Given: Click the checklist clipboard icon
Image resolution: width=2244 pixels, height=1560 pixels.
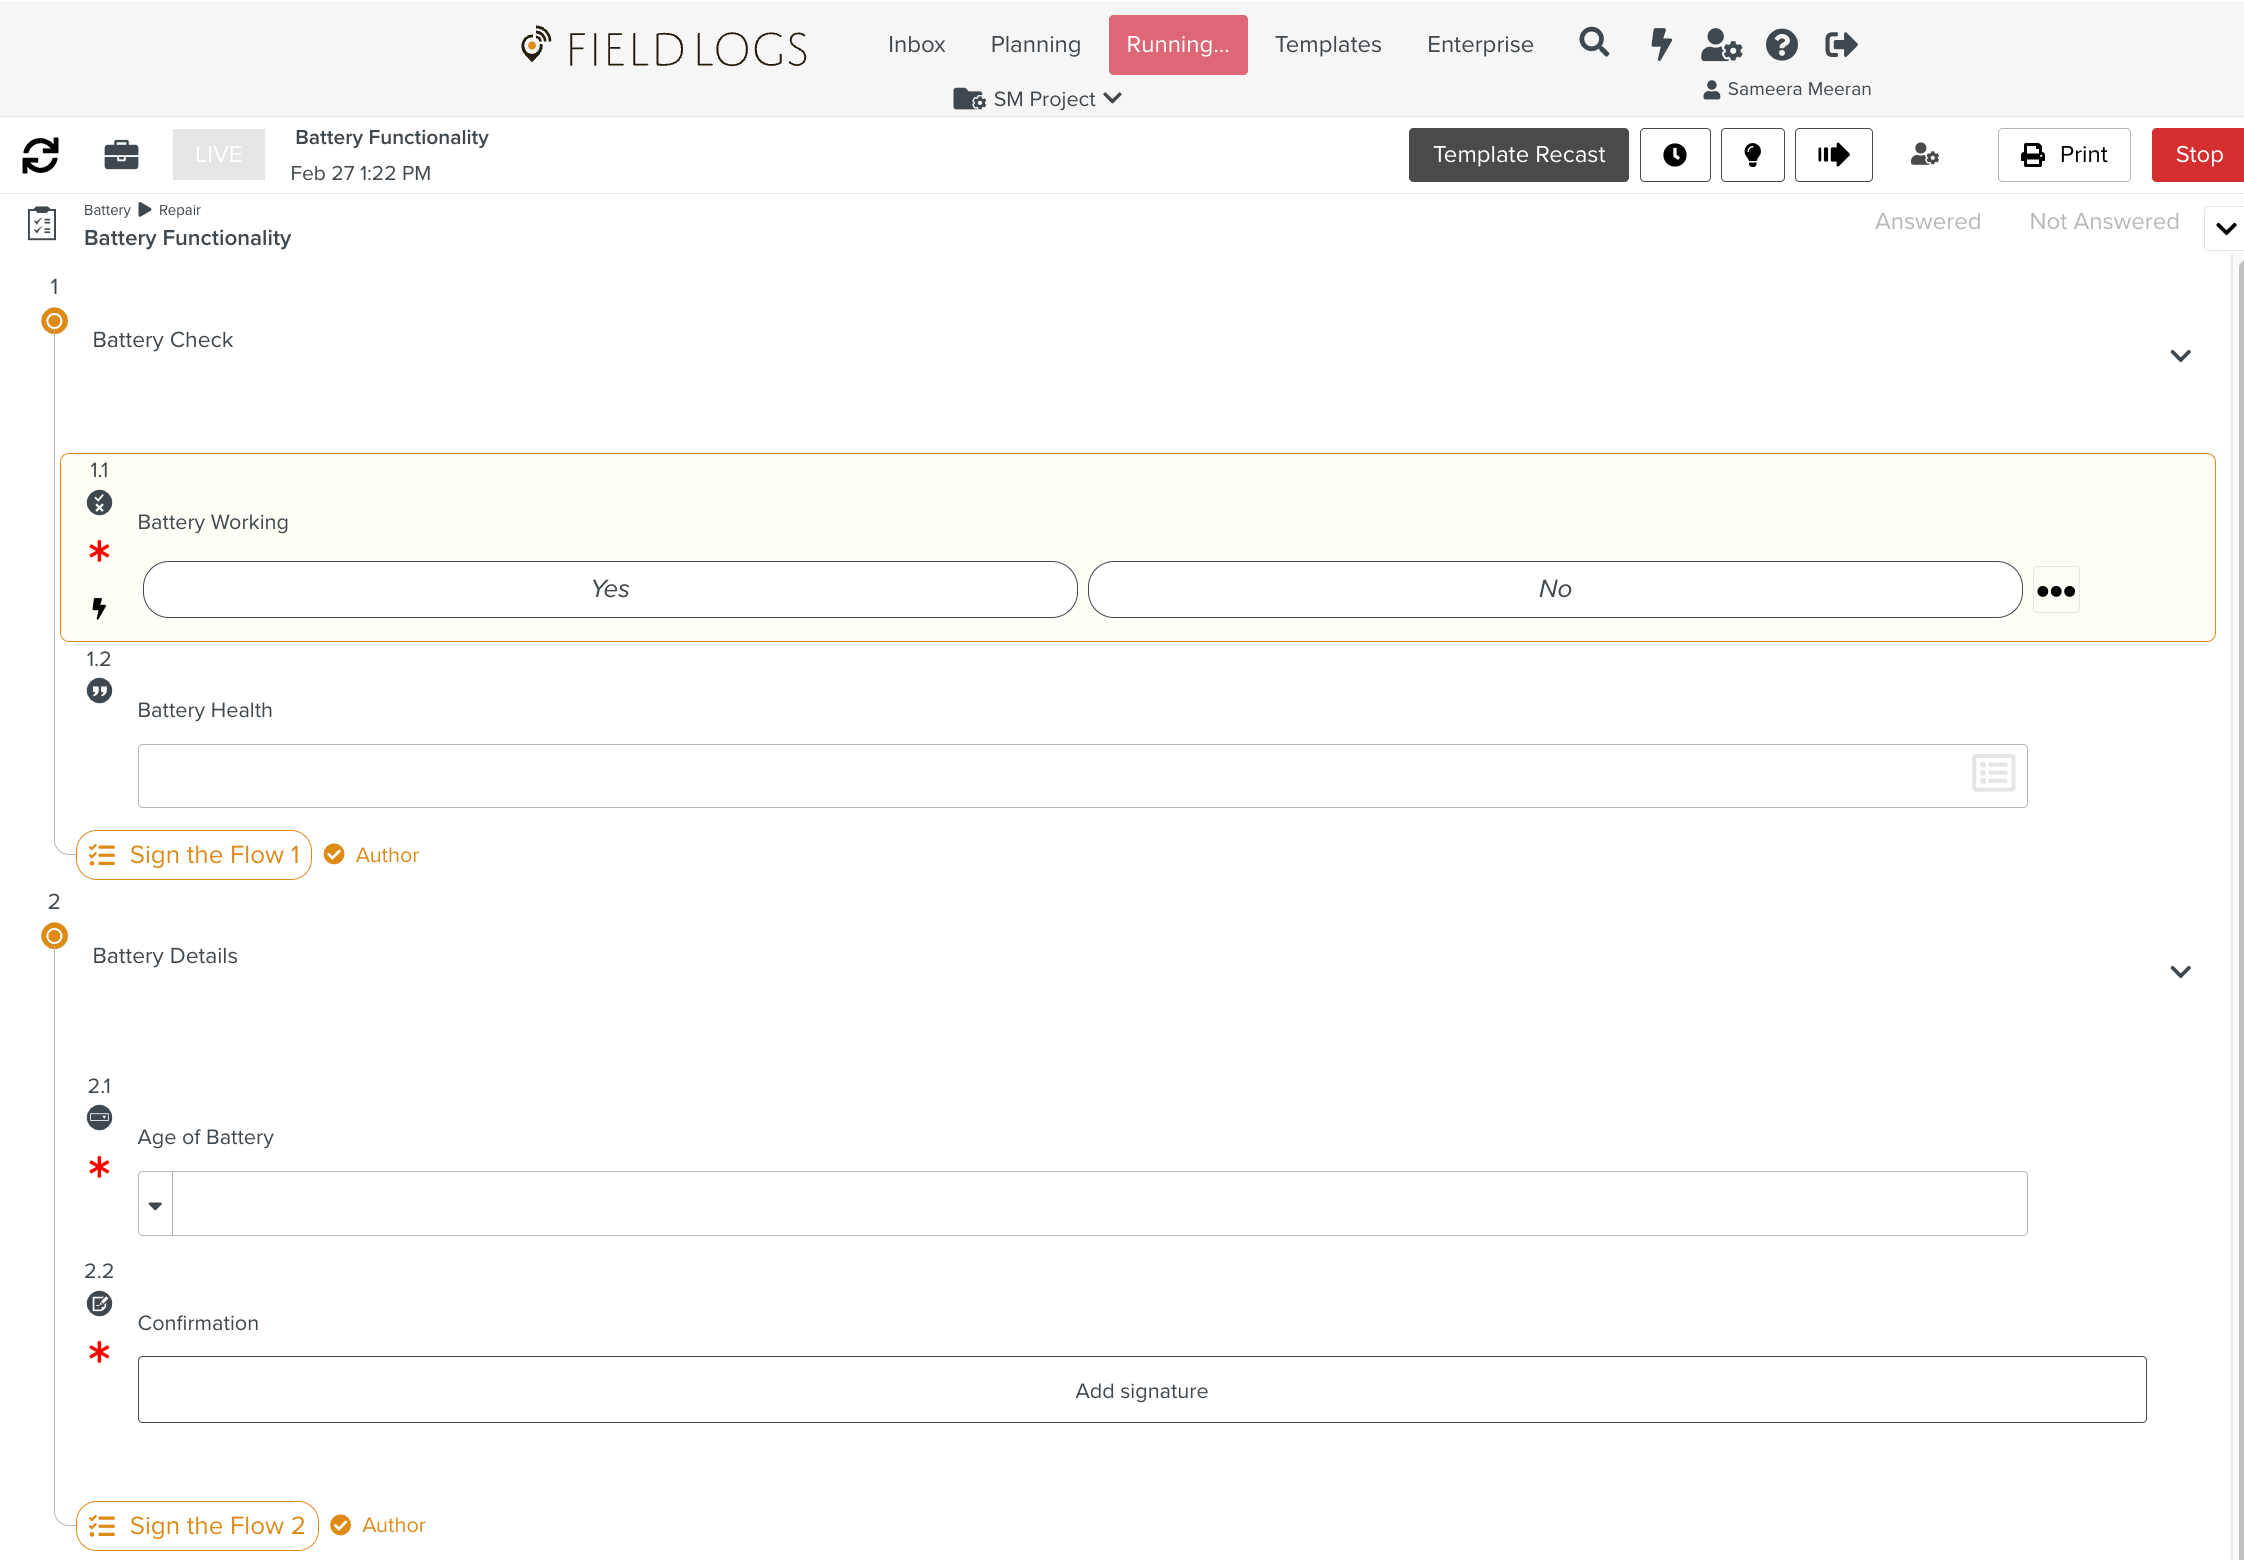Looking at the screenshot, I should tap(42, 223).
